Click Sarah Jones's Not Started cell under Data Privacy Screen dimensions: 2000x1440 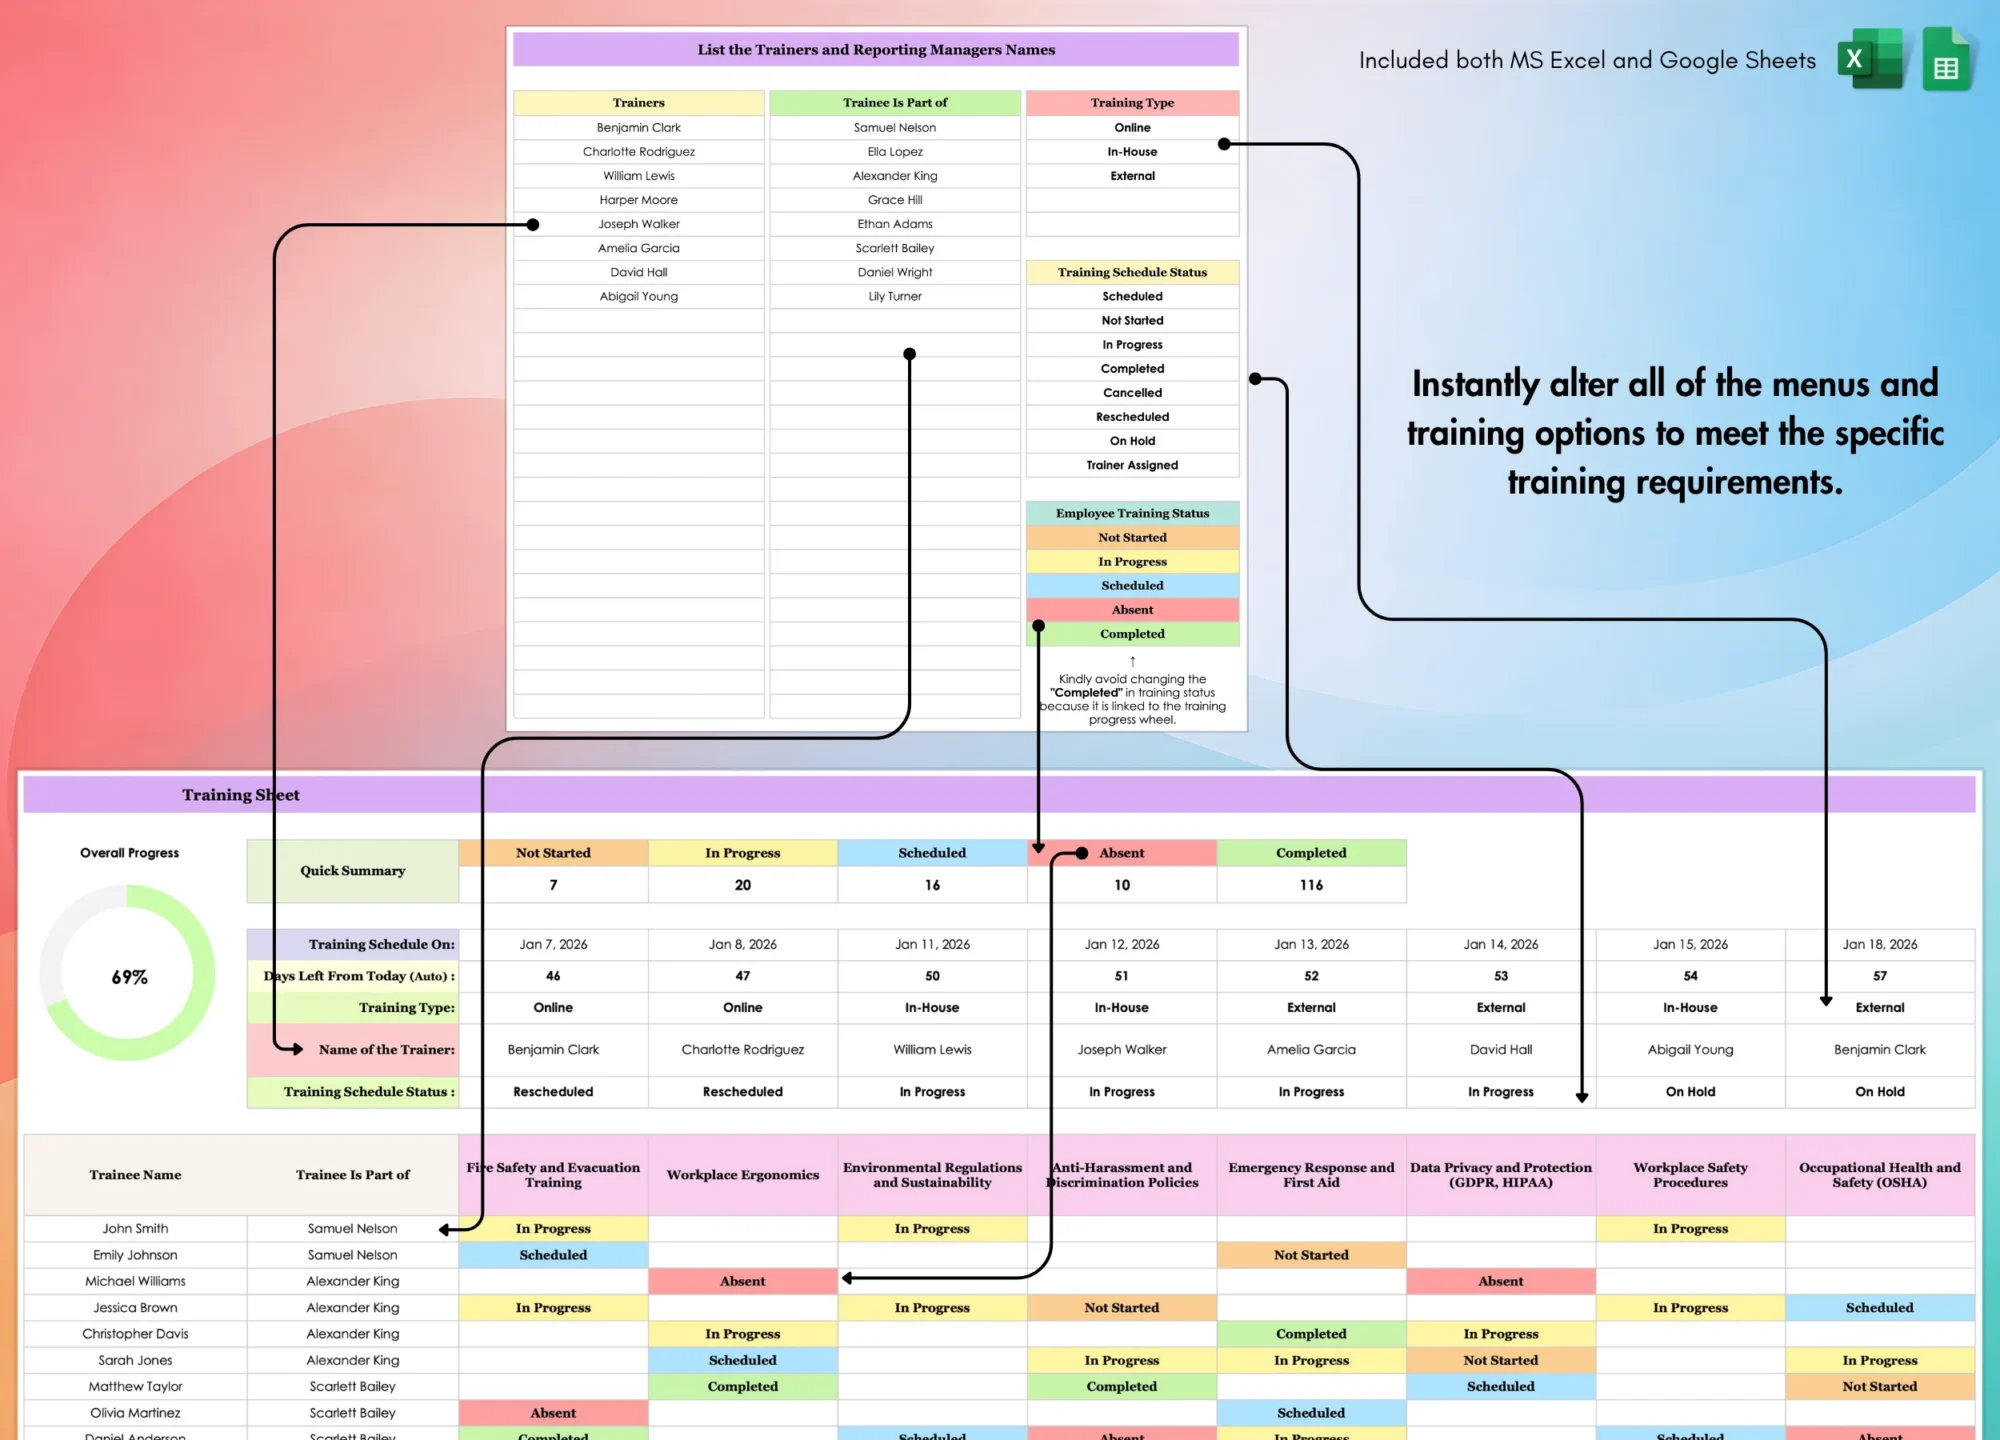[1501, 1360]
